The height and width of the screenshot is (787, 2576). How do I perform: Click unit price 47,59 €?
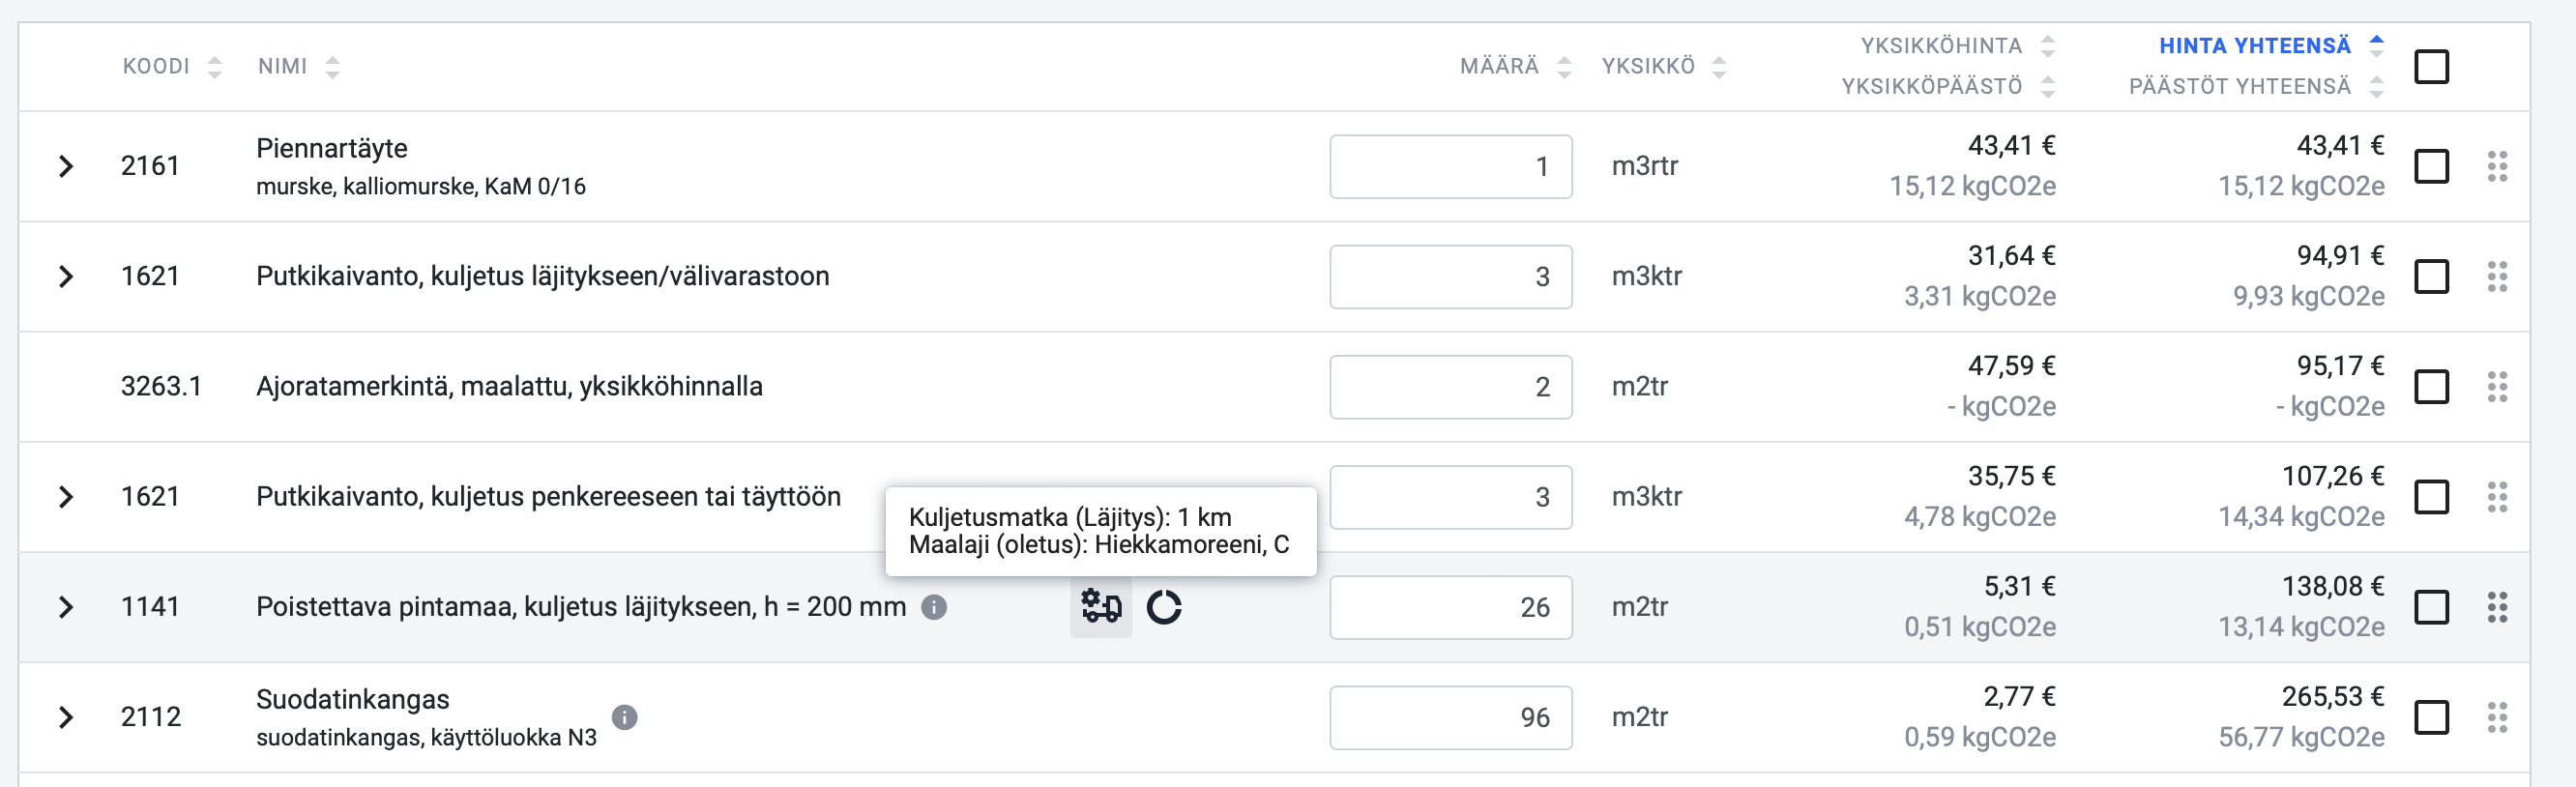[2011, 366]
